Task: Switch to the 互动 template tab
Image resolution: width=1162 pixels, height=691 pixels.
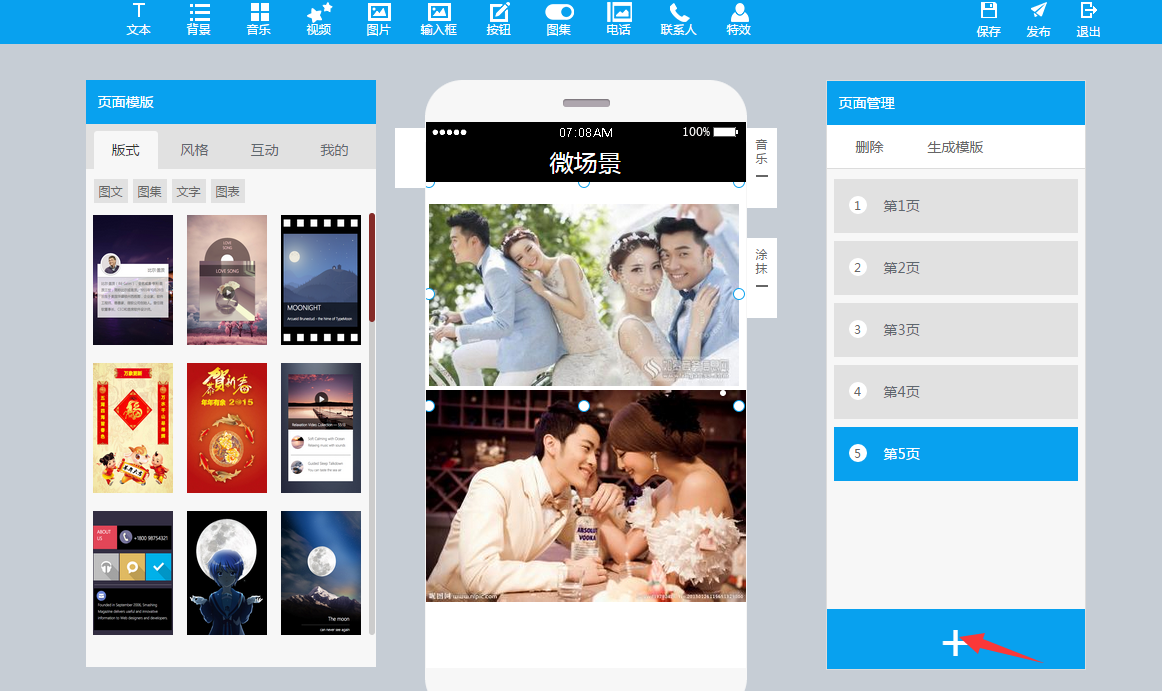Action: point(265,150)
